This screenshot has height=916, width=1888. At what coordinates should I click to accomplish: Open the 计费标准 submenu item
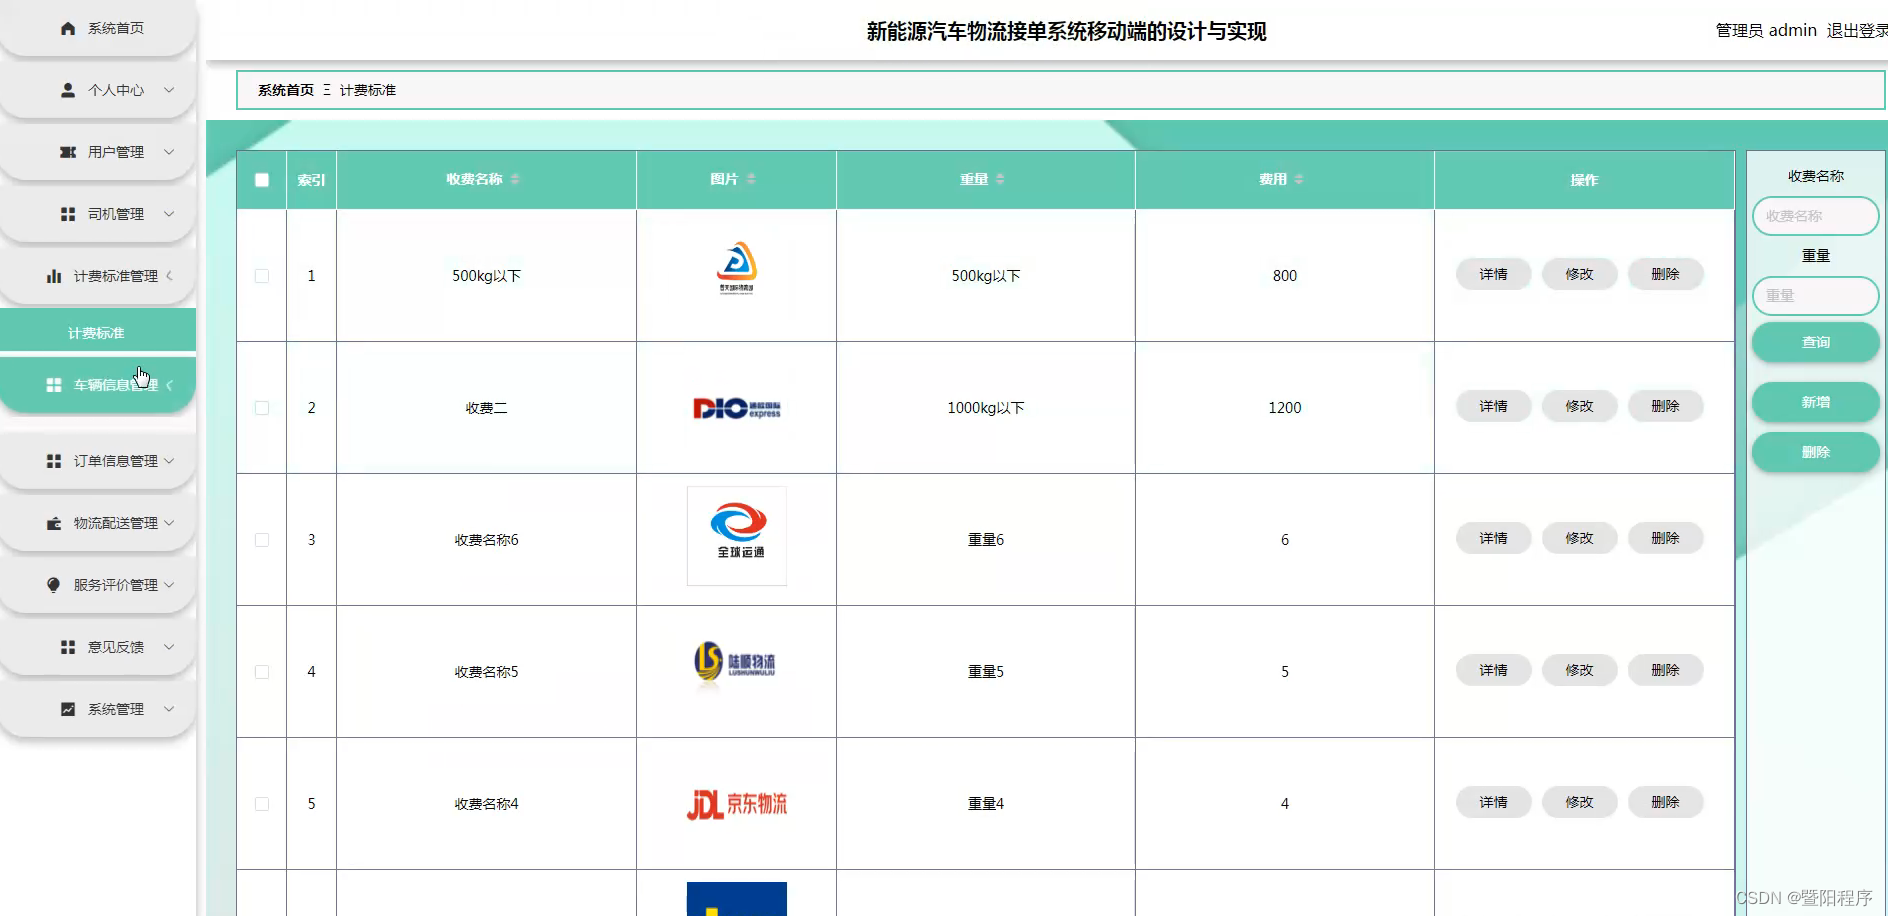click(x=97, y=331)
